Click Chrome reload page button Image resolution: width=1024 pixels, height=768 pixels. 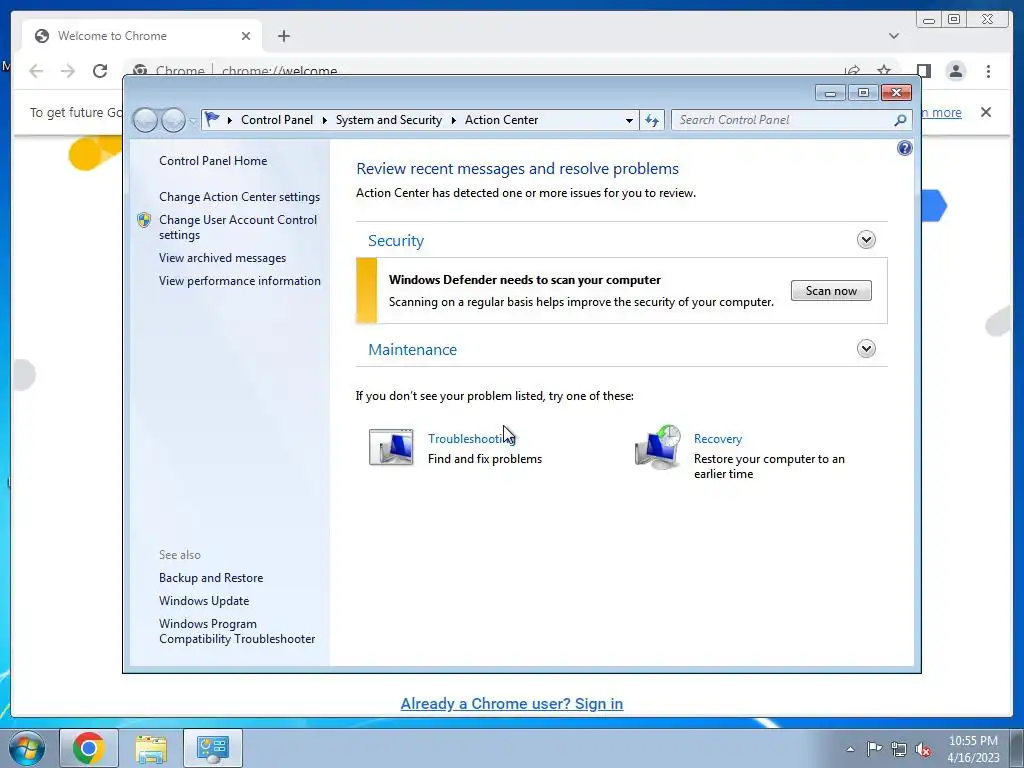(x=99, y=71)
